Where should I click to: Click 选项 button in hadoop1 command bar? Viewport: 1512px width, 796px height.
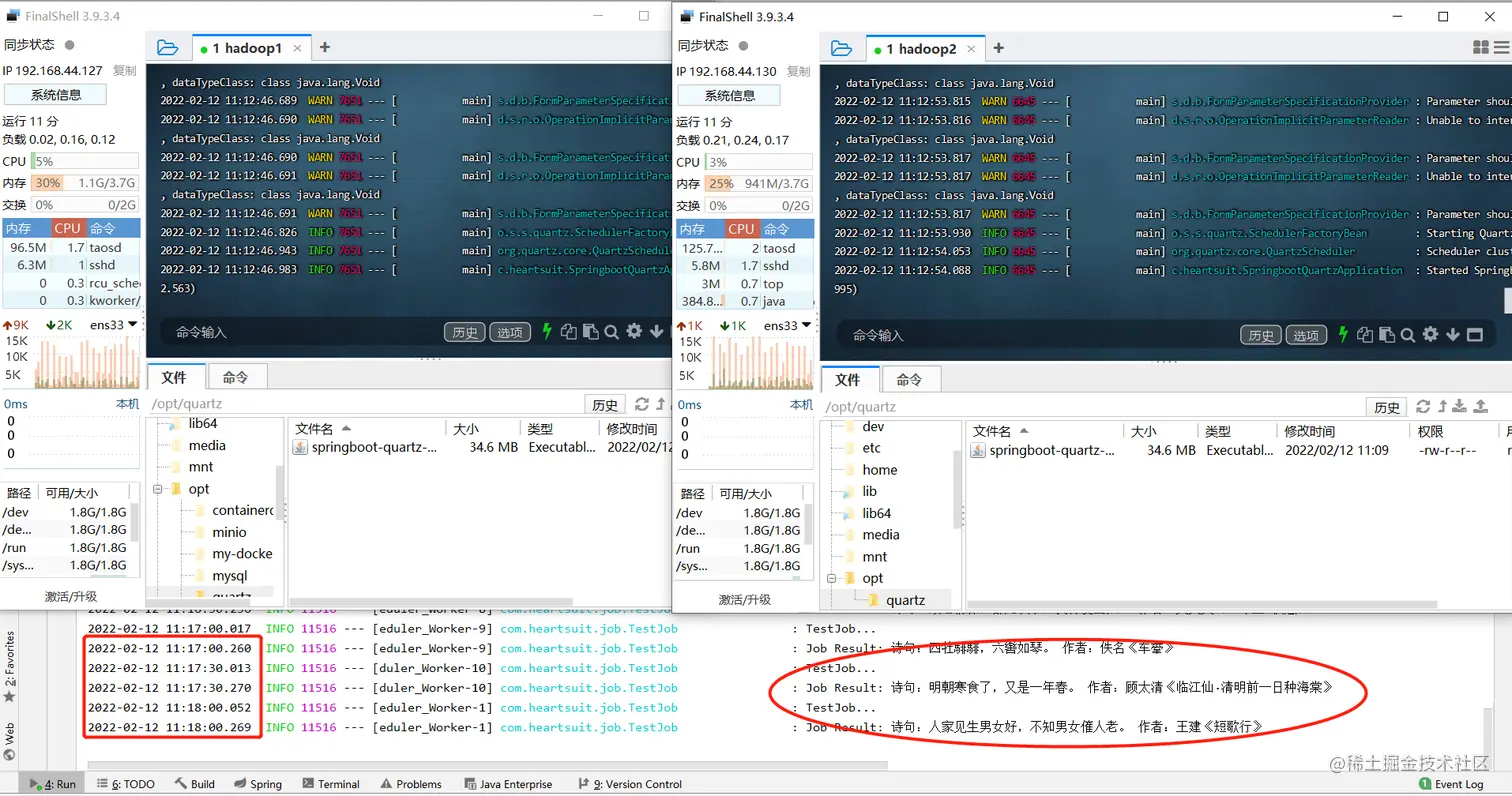510,333
